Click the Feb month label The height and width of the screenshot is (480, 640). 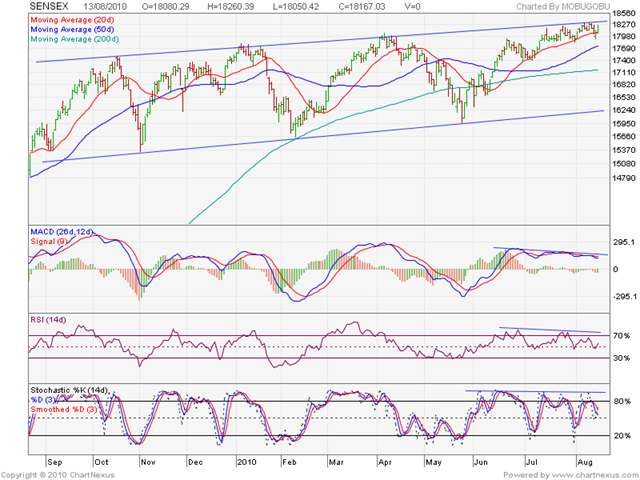[x=289, y=462]
